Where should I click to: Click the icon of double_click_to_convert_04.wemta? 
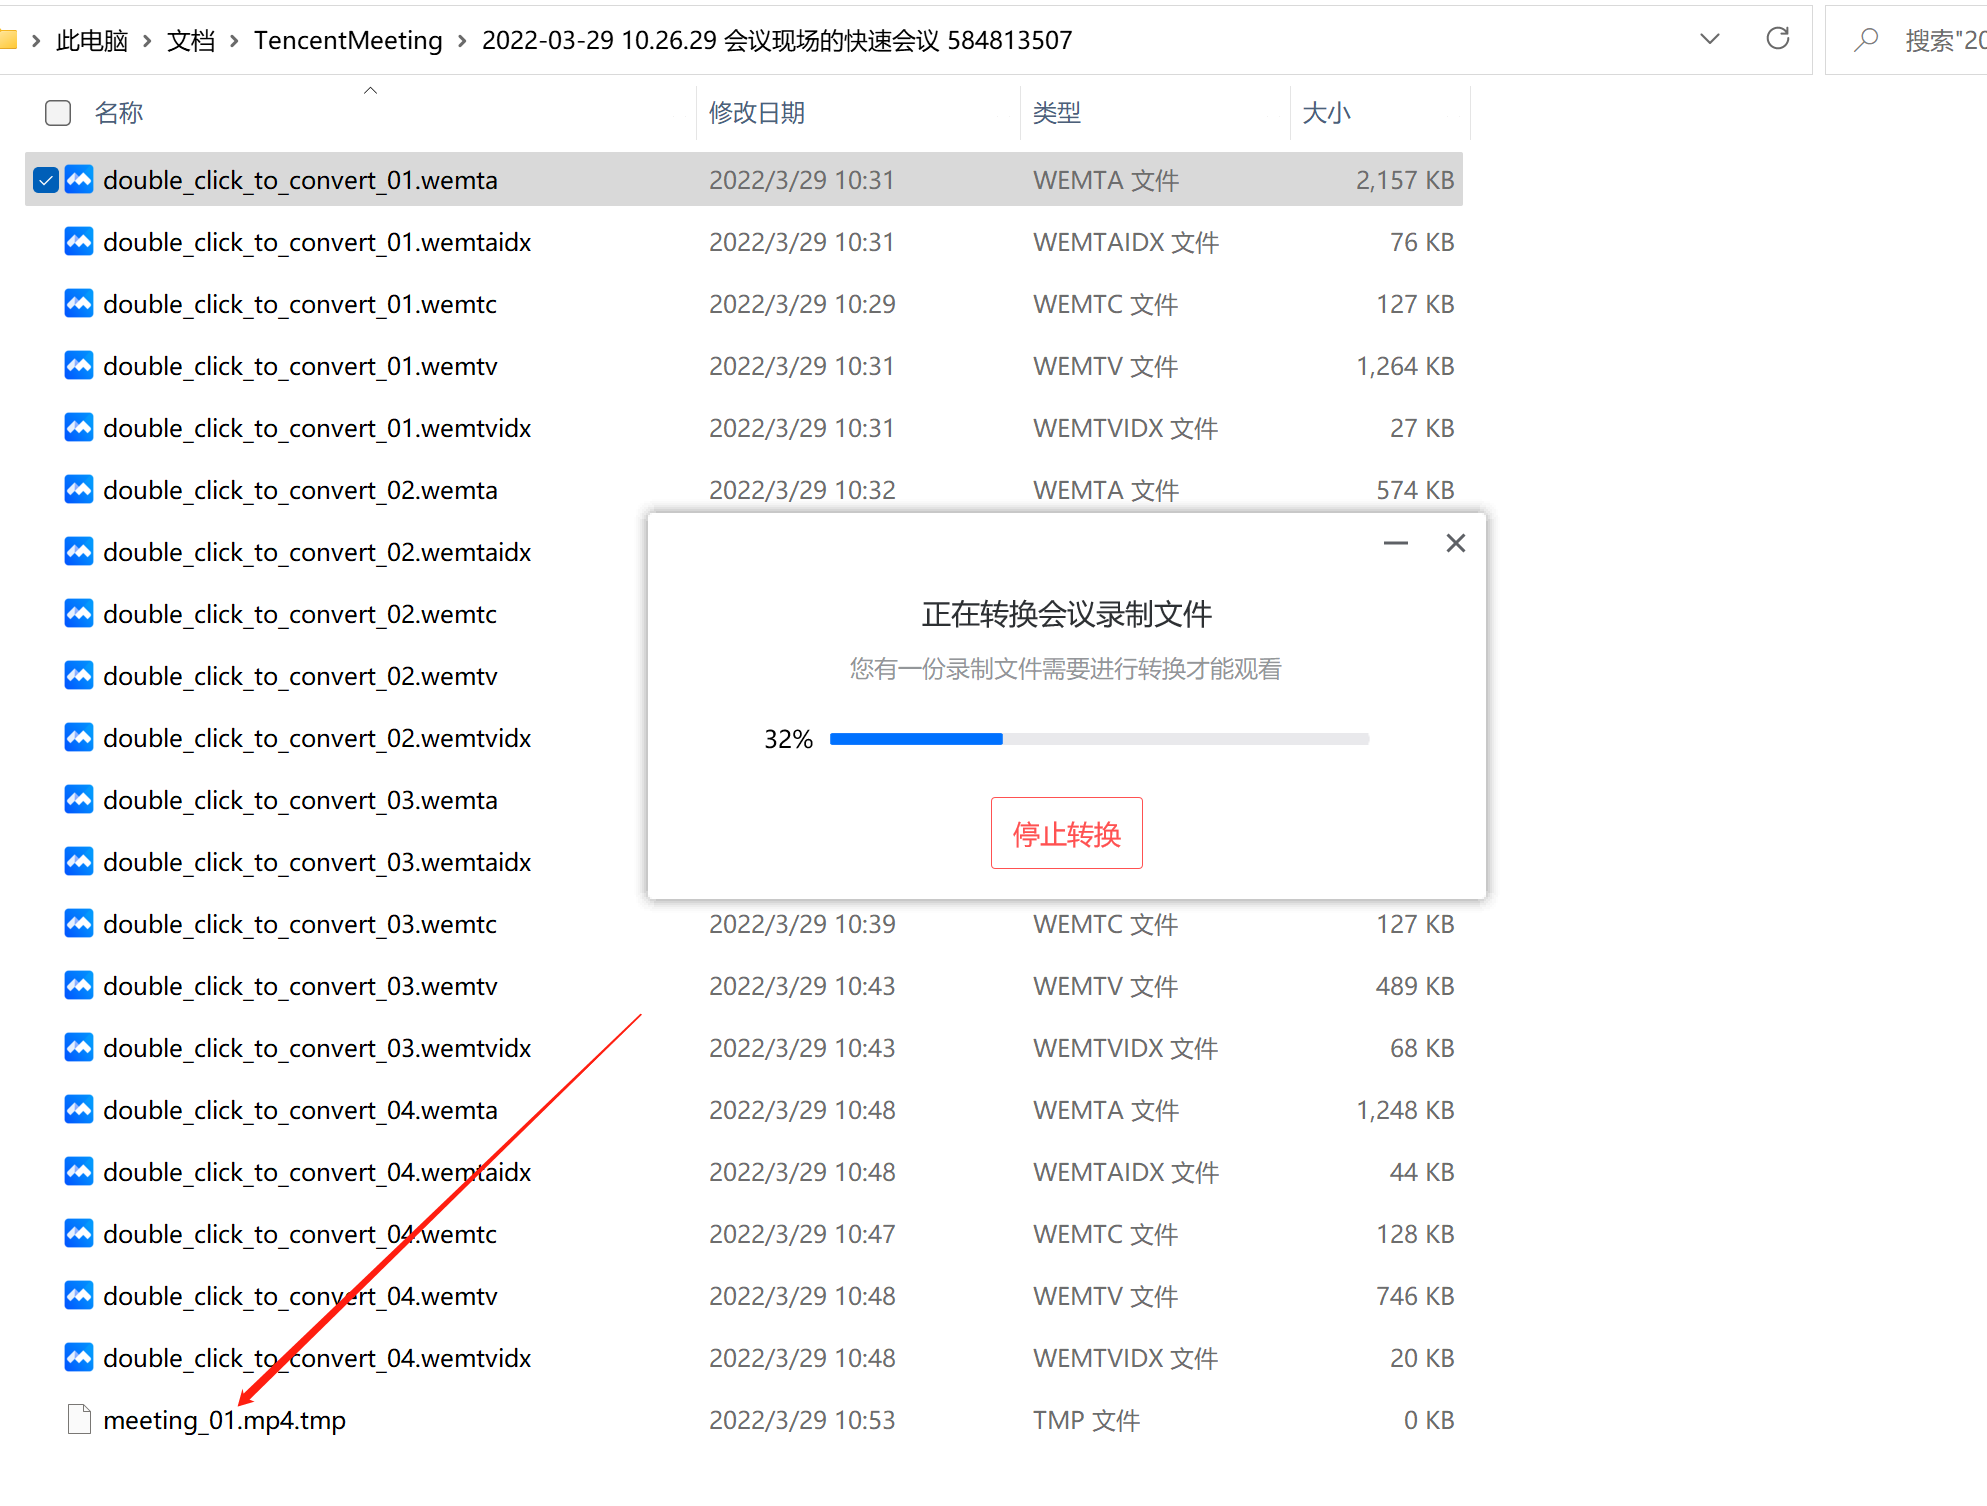point(79,1110)
